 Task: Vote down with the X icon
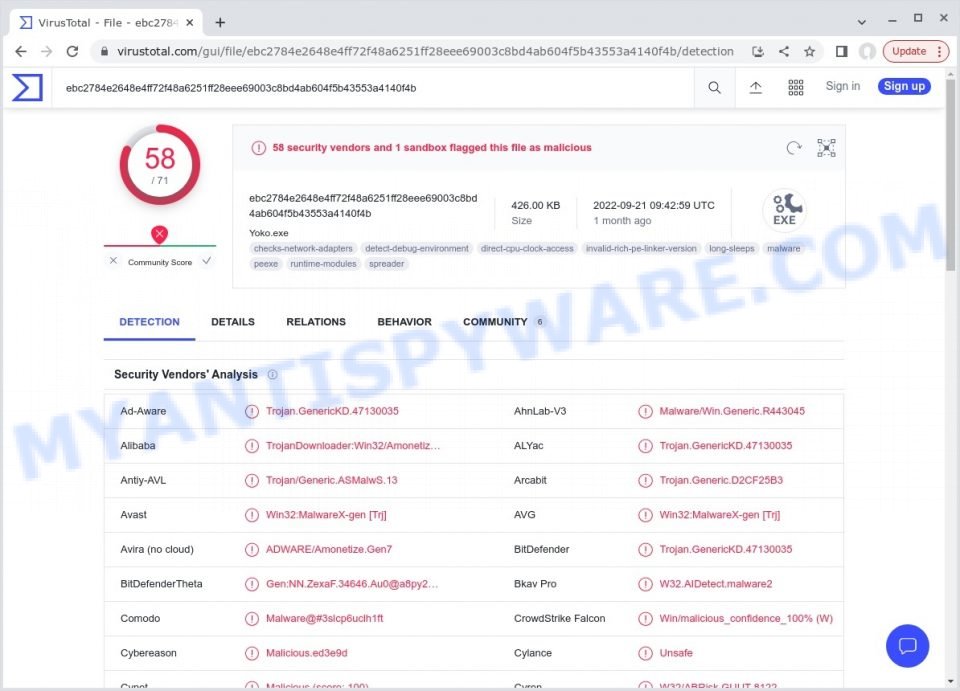[113, 261]
